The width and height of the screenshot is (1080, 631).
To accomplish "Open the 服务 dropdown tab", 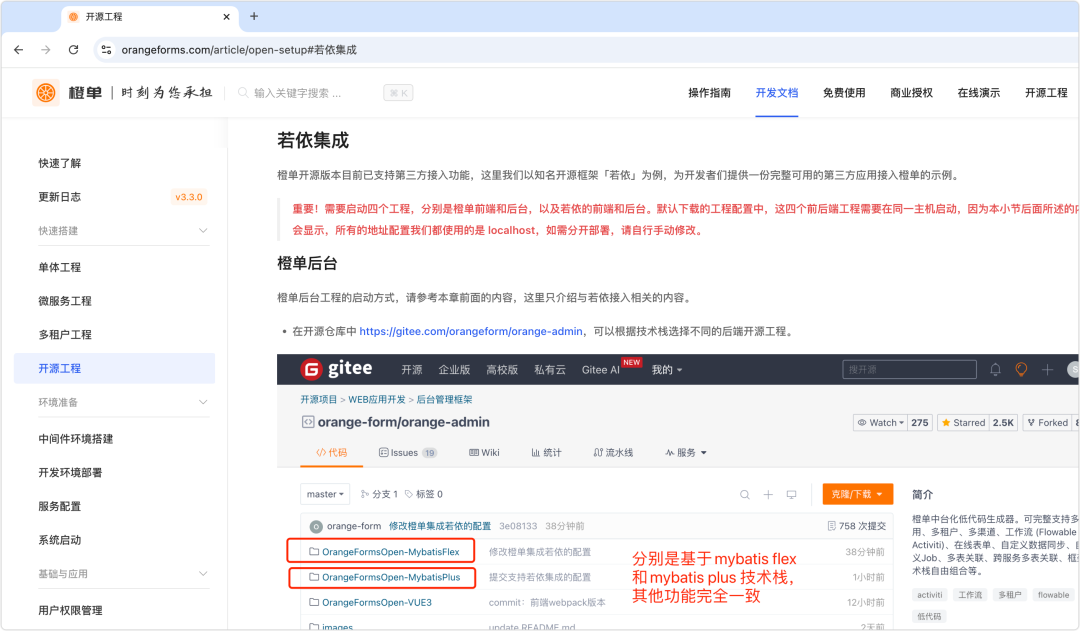I will tap(686, 453).
